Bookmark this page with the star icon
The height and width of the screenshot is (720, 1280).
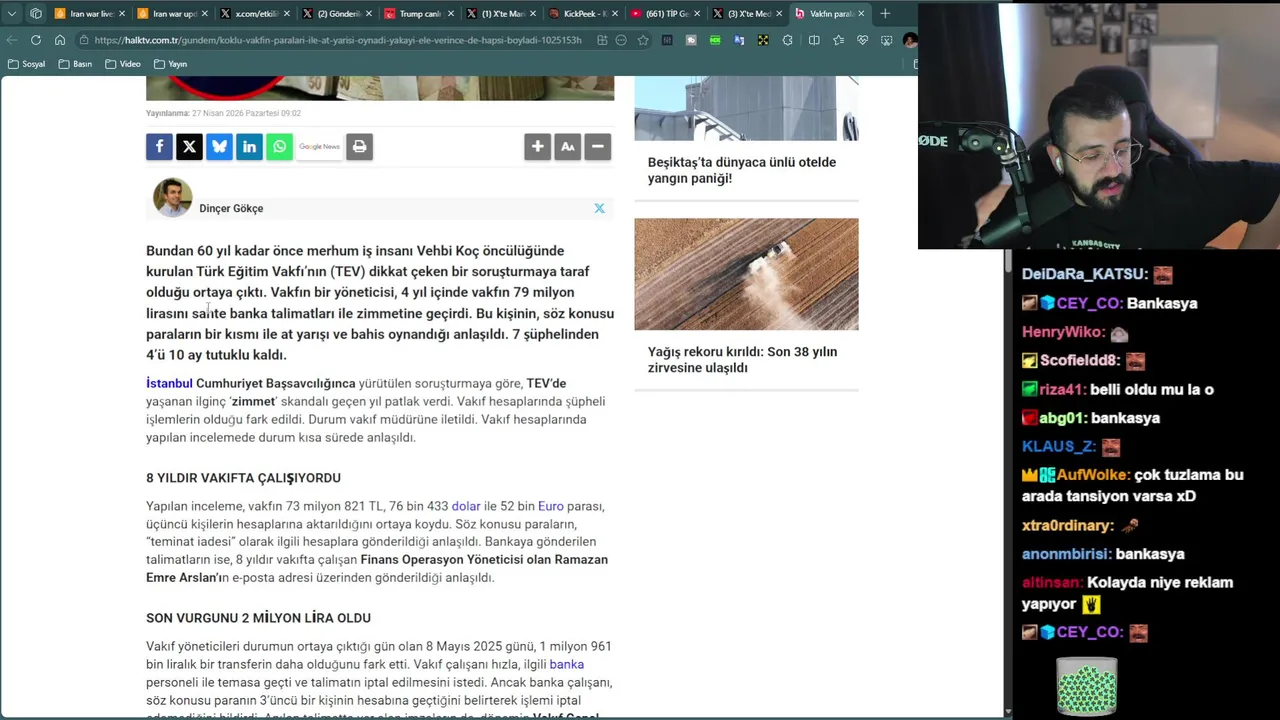[x=643, y=40]
